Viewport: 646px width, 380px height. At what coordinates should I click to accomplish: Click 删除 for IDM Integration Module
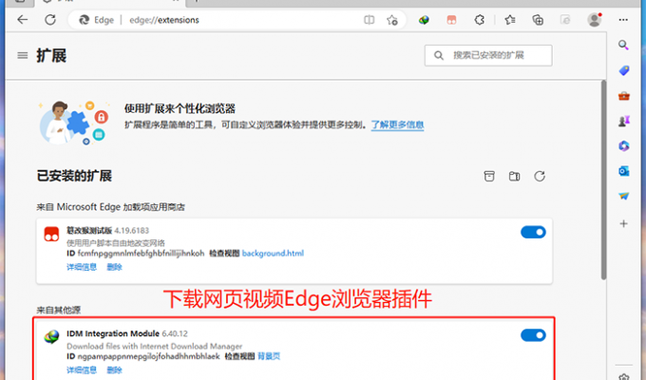115,370
